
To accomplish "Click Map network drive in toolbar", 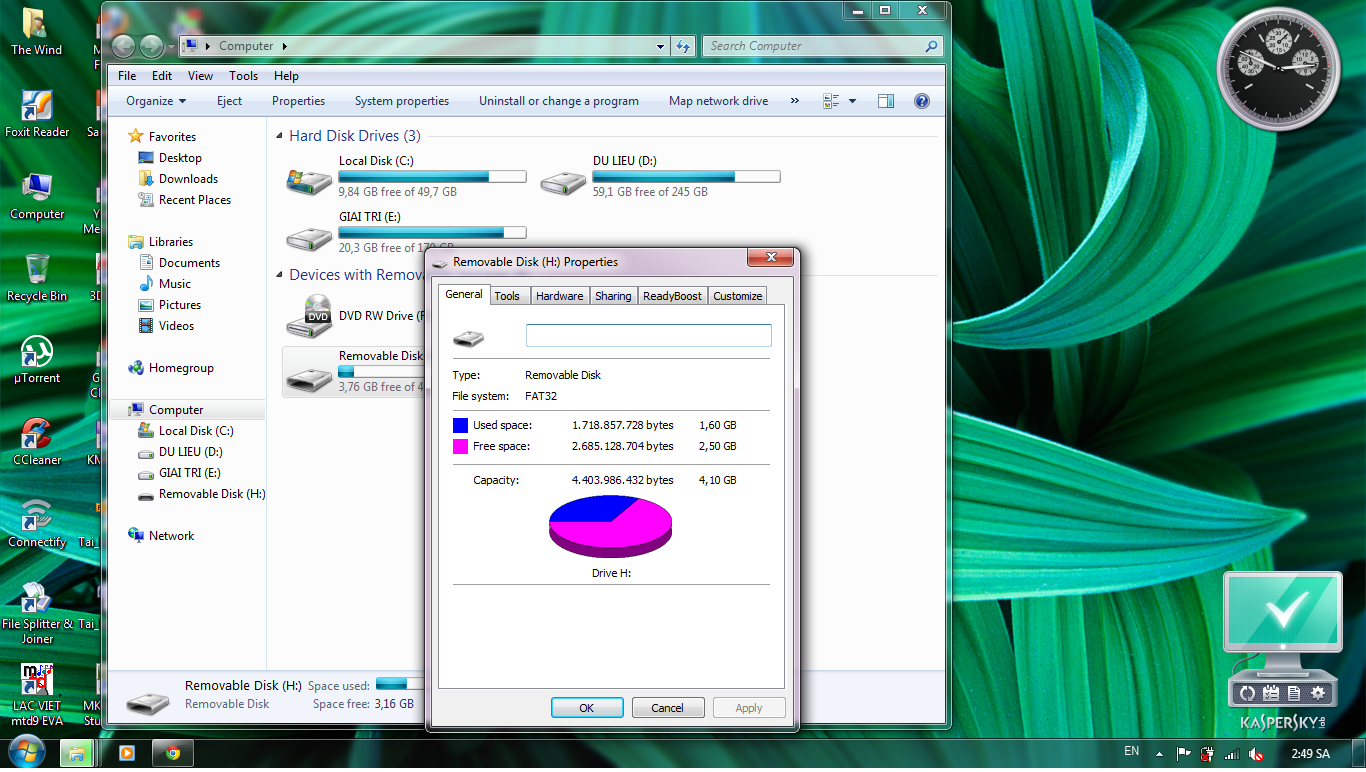I will point(719,101).
